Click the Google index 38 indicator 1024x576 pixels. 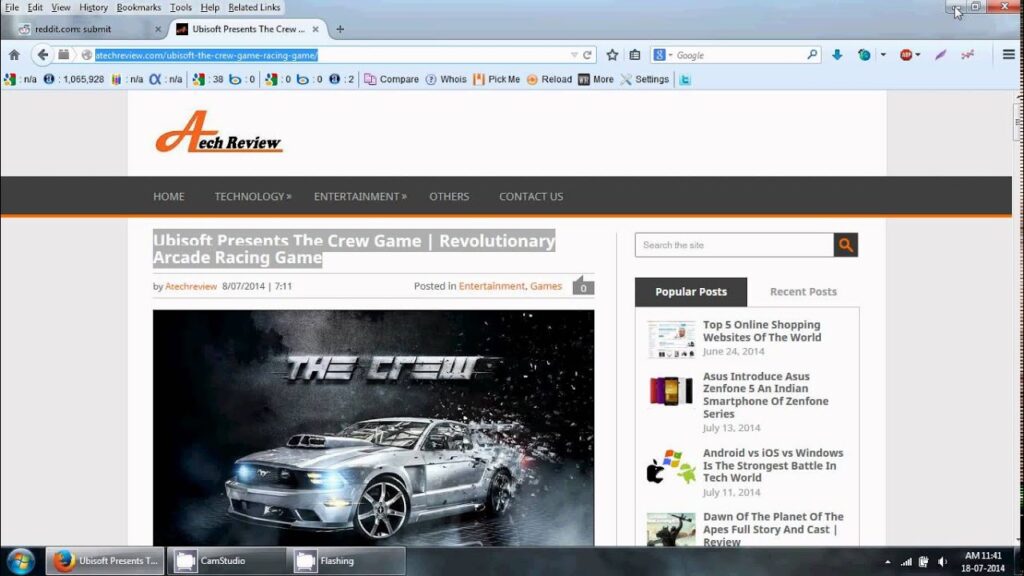click(208, 79)
